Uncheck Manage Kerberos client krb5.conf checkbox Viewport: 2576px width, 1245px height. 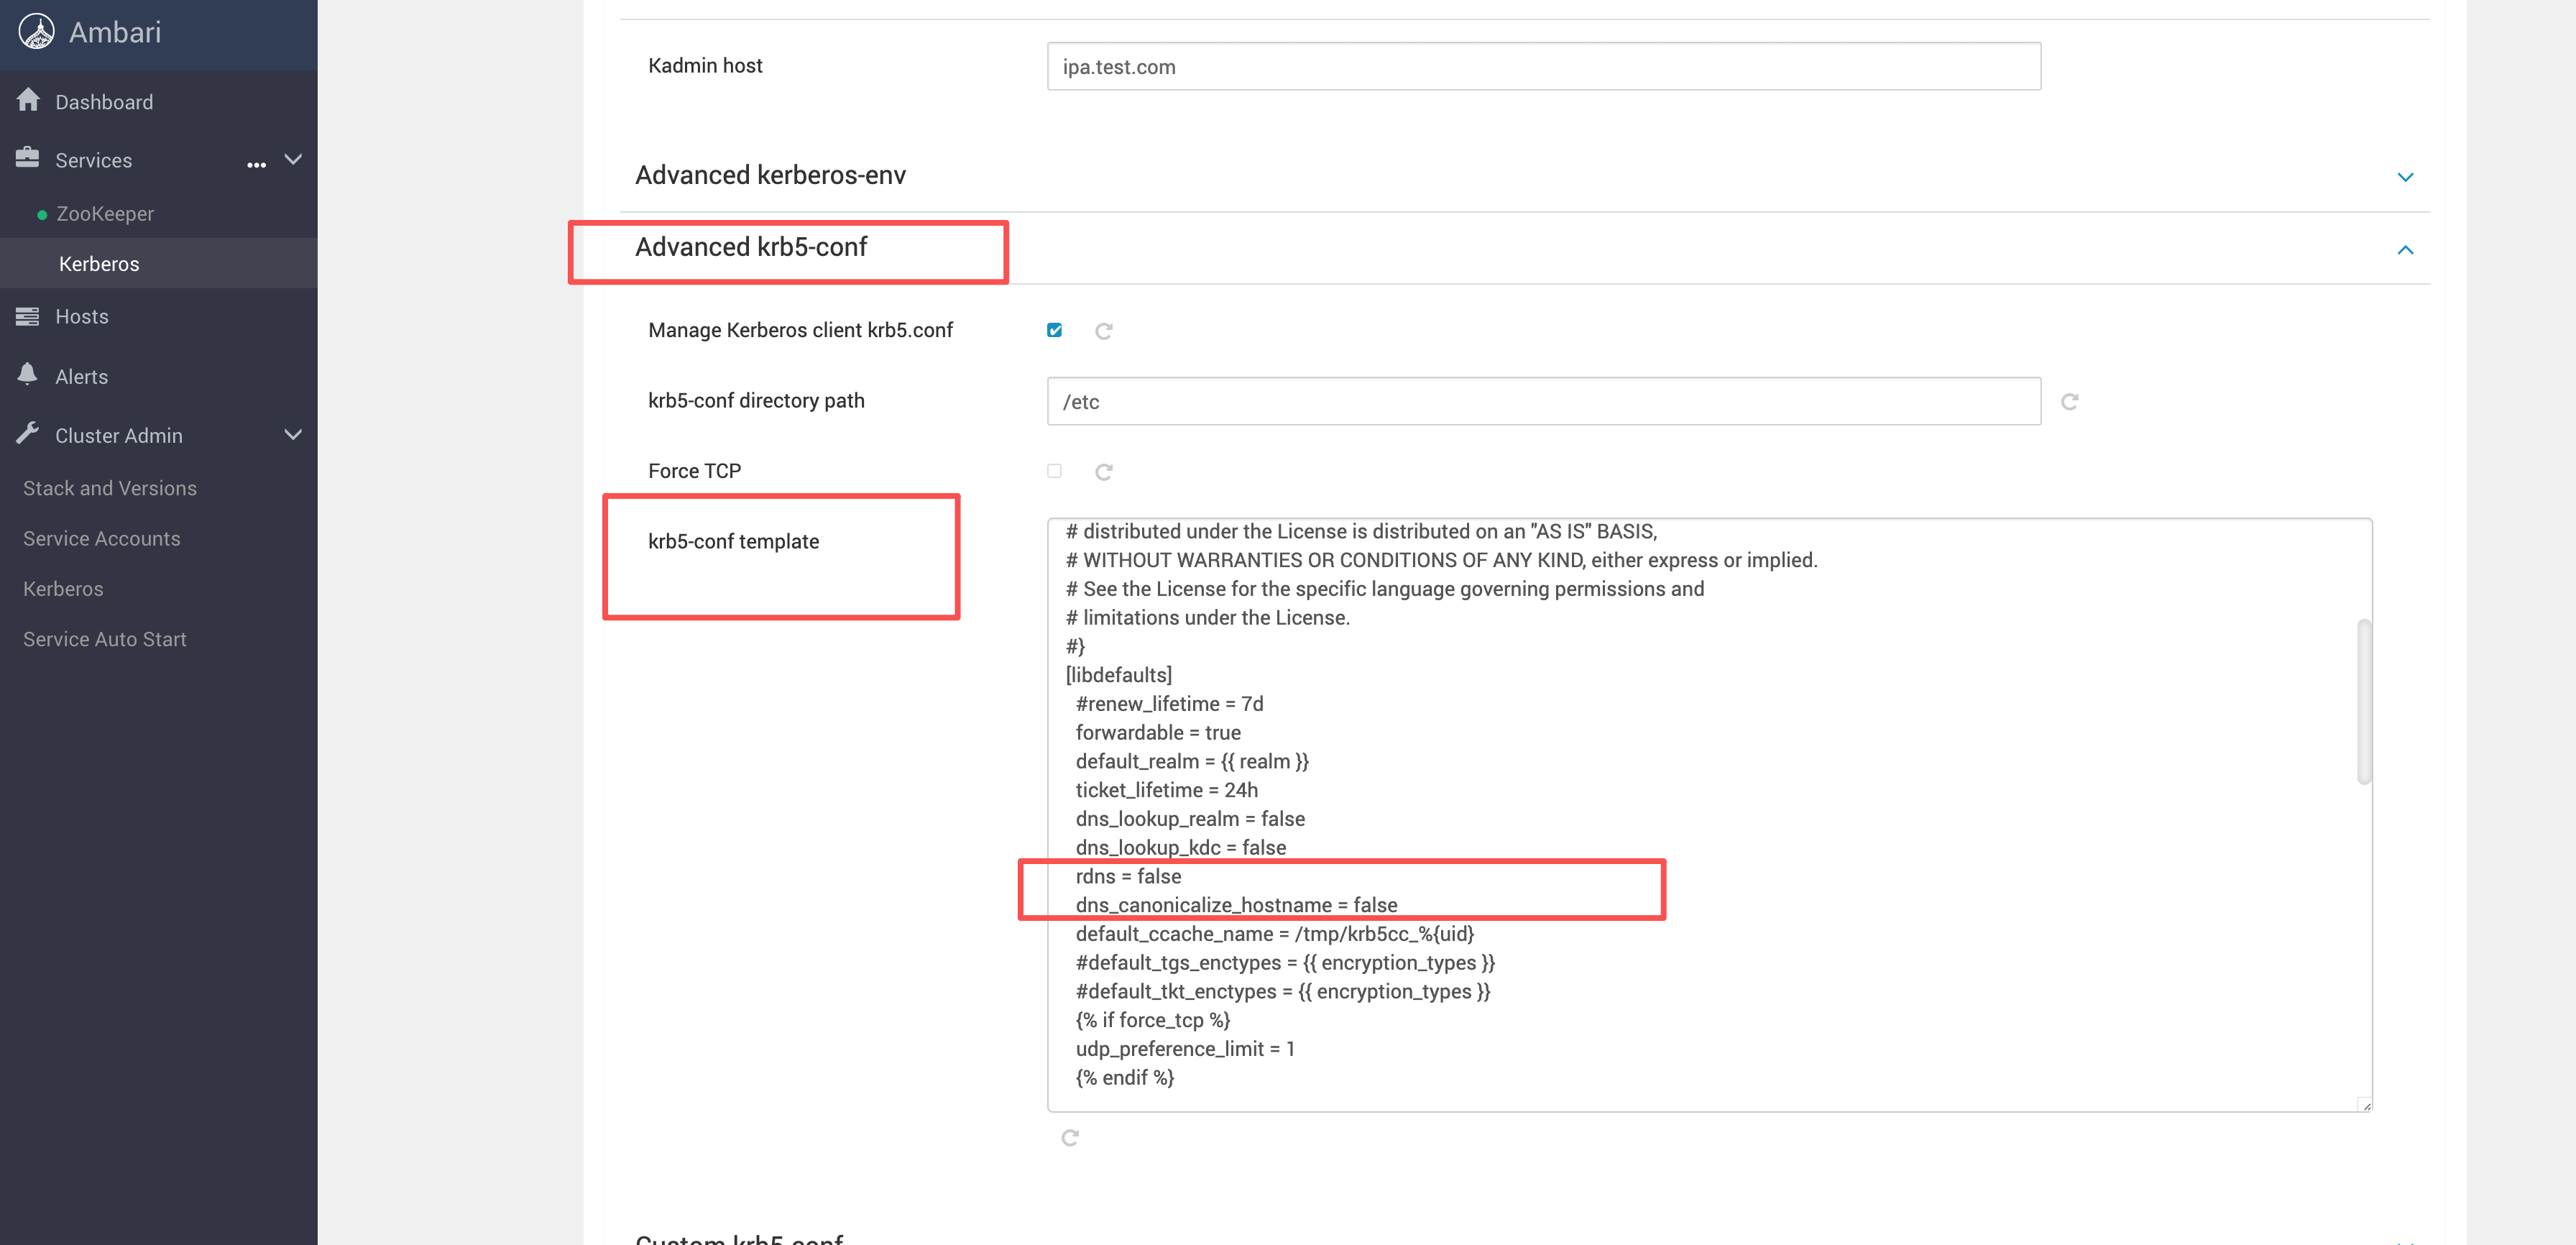[1054, 330]
